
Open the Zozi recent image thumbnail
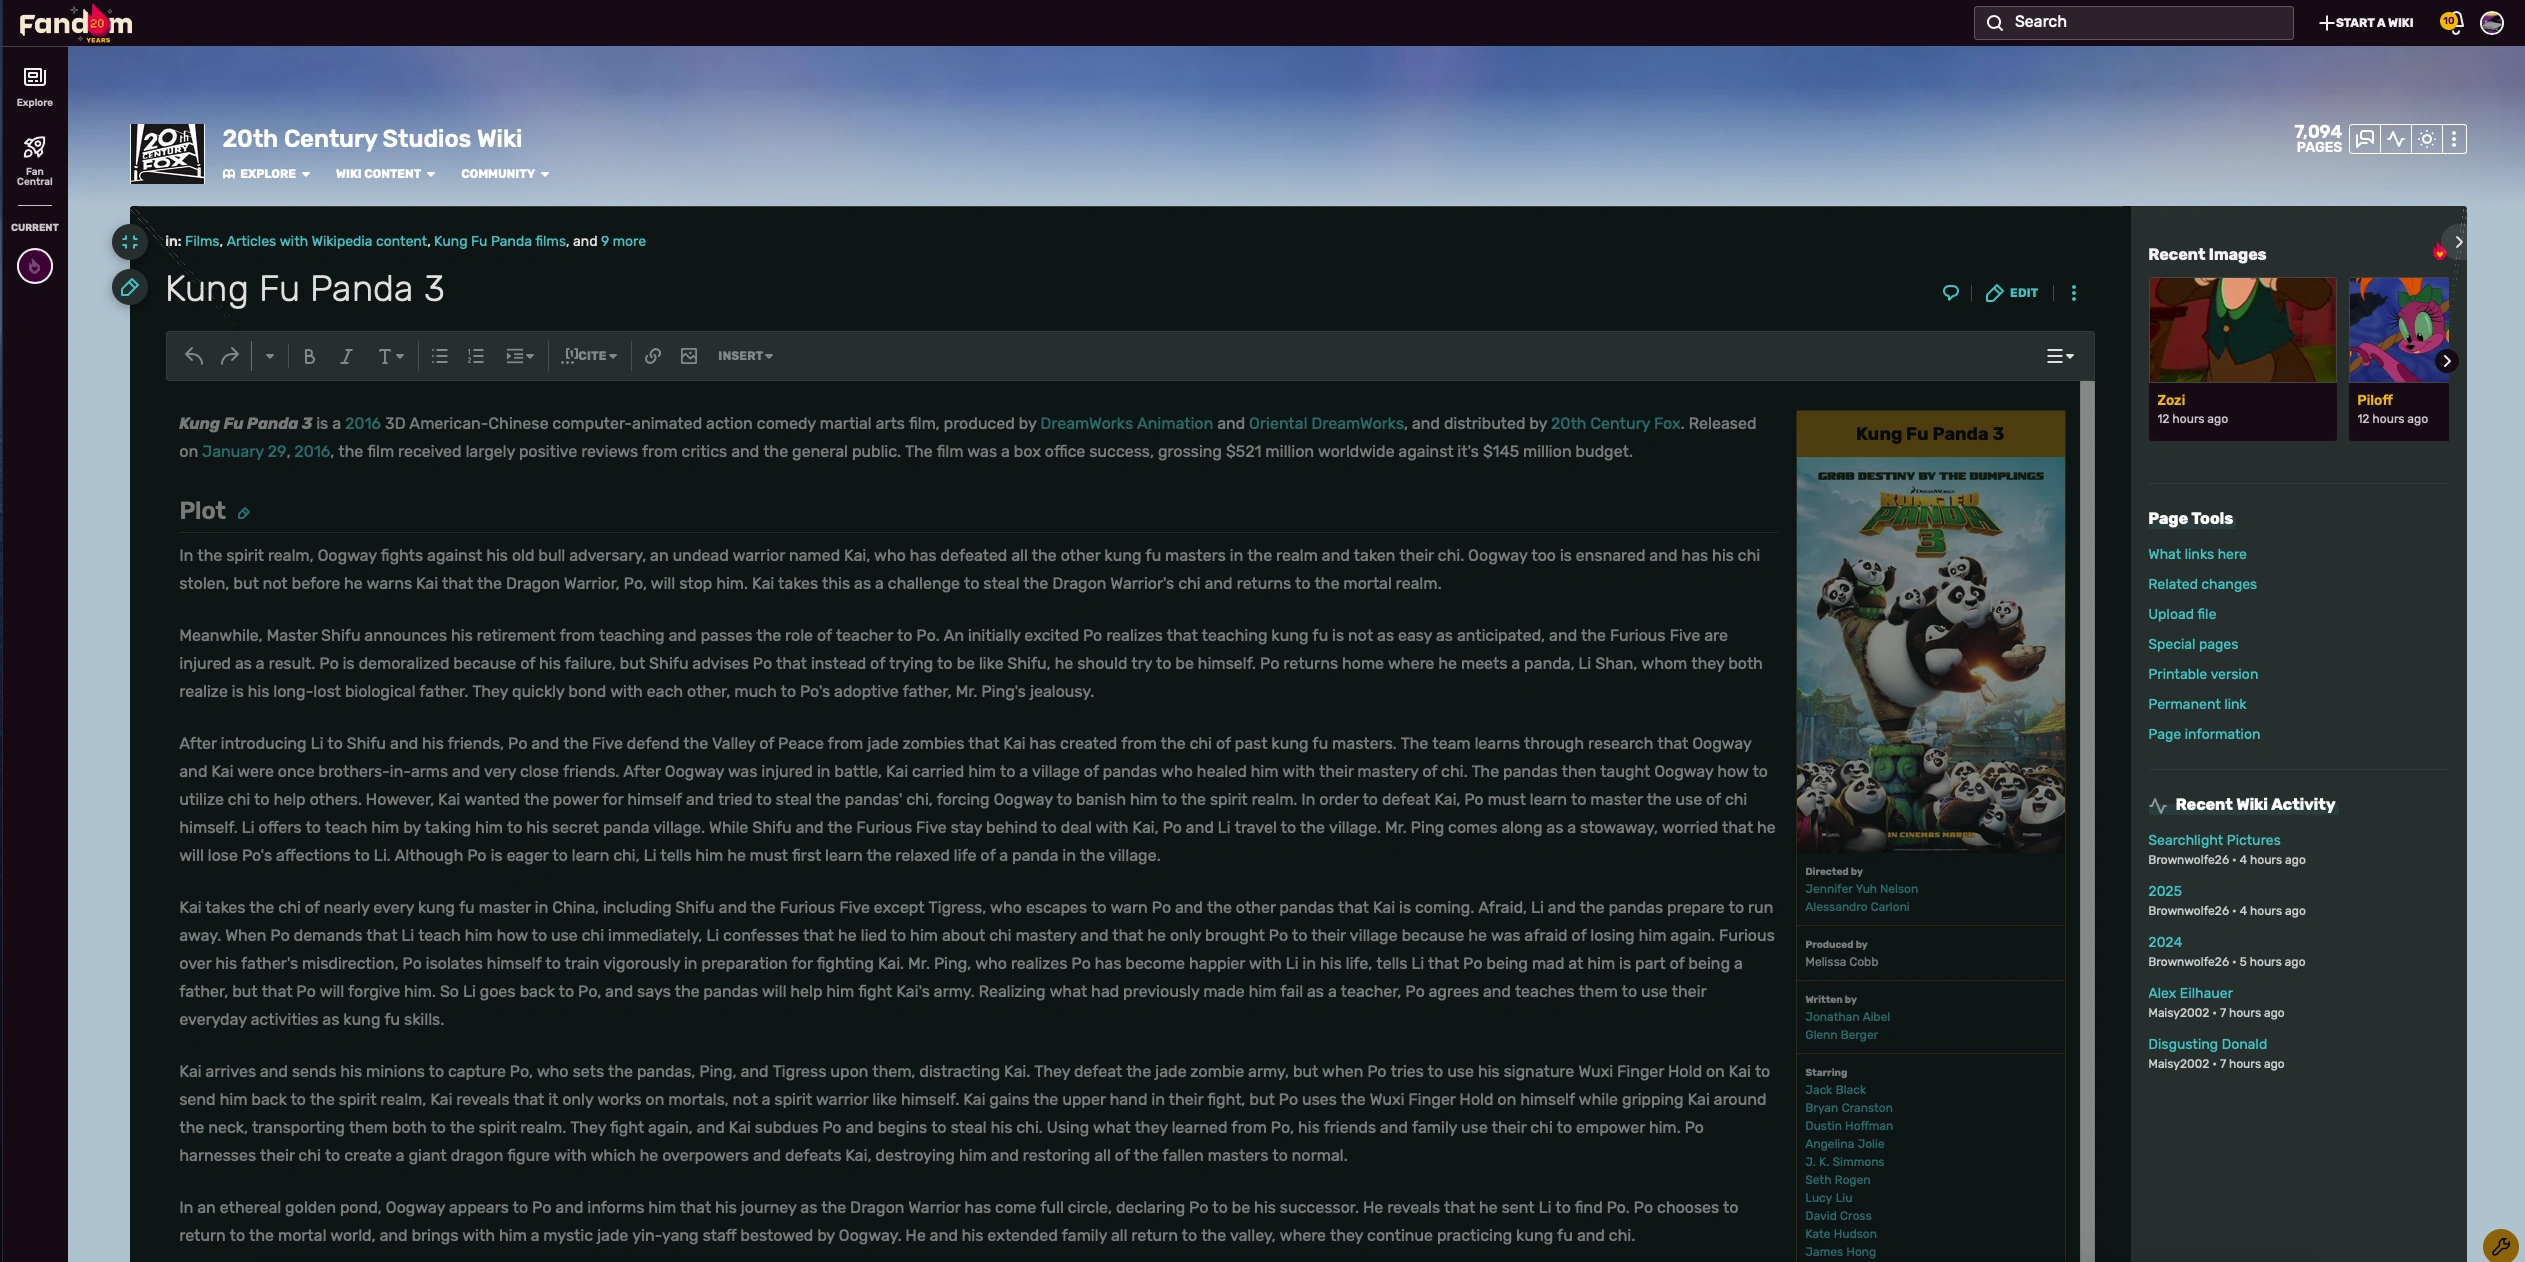2241,330
